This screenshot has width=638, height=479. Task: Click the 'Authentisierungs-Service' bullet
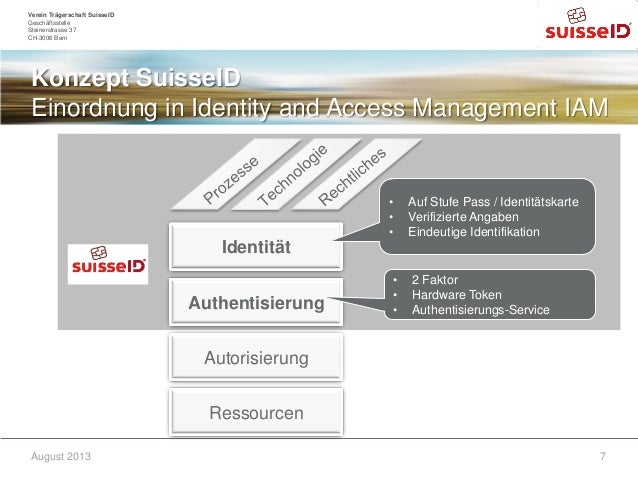(481, 310)
